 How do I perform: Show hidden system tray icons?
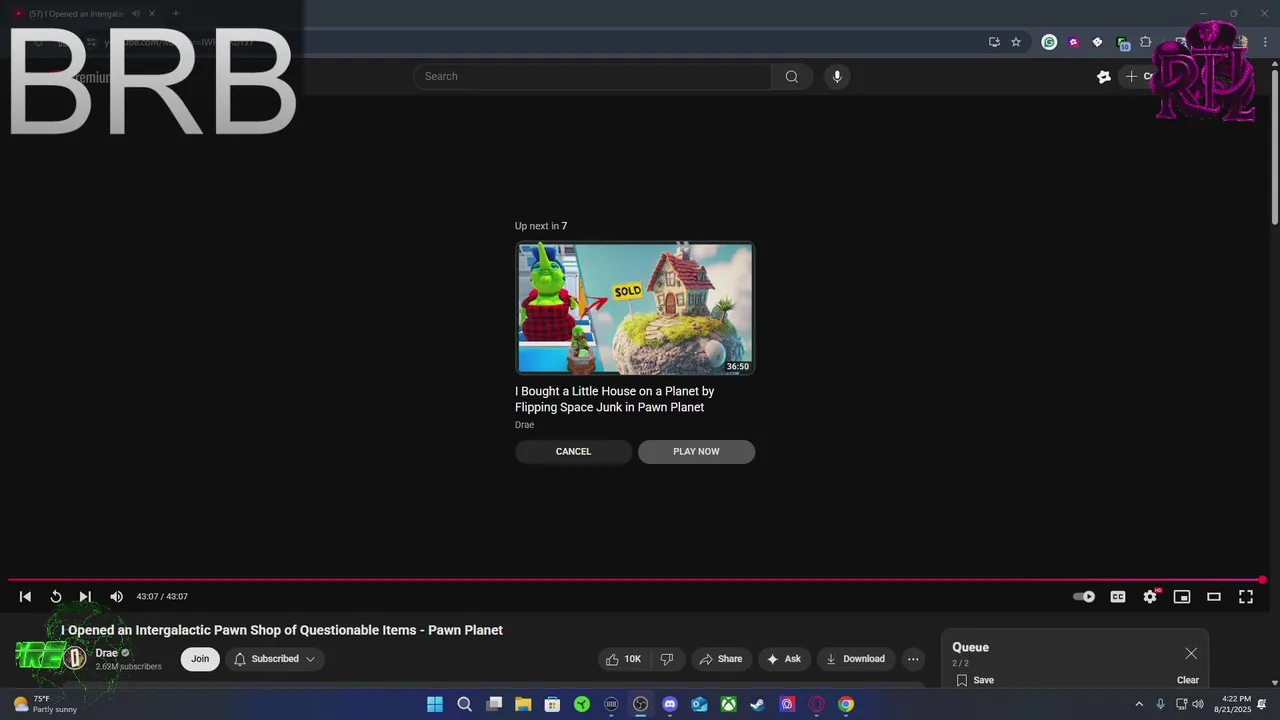1138,704
